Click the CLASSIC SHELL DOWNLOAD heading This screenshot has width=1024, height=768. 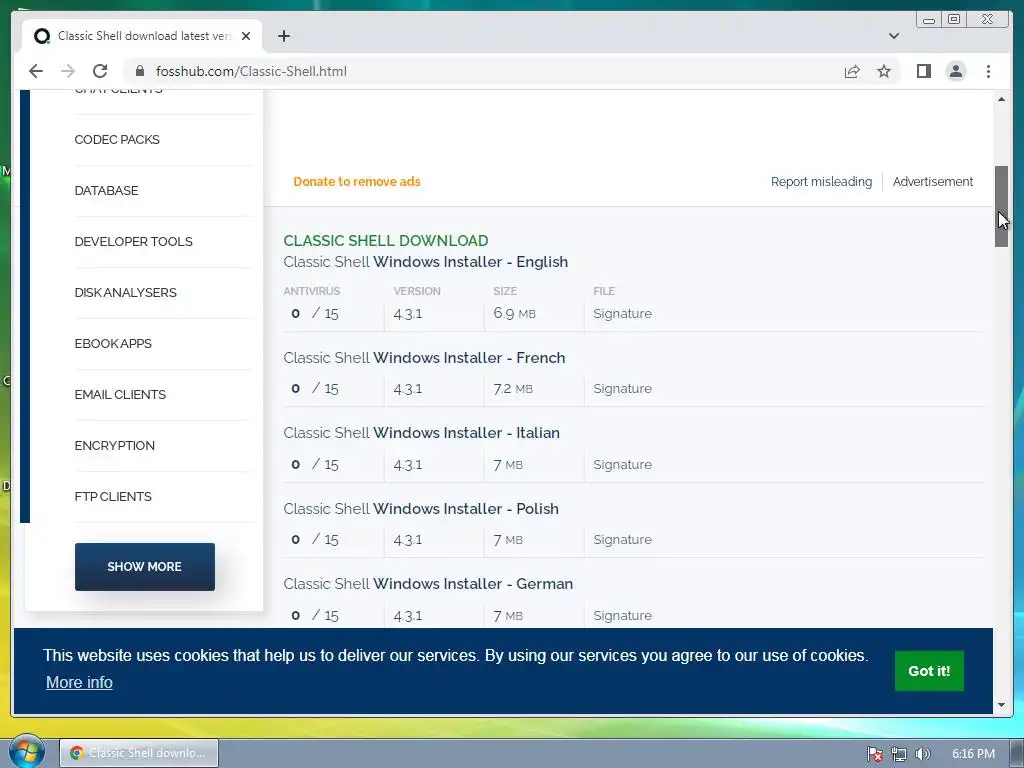point(385,240)
